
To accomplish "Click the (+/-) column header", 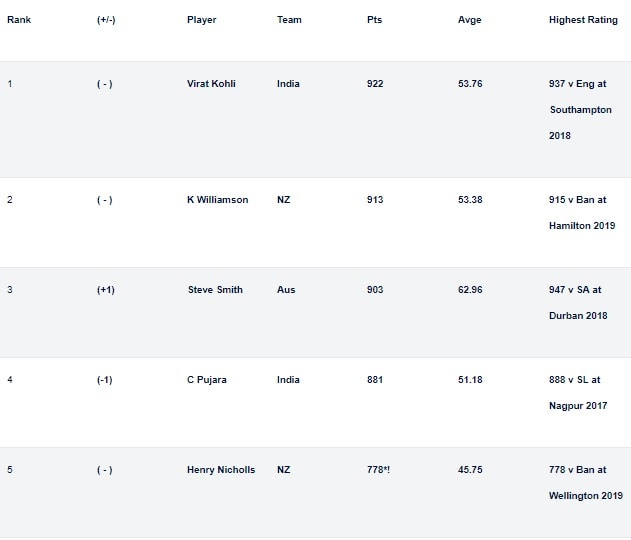I will 105,20.
